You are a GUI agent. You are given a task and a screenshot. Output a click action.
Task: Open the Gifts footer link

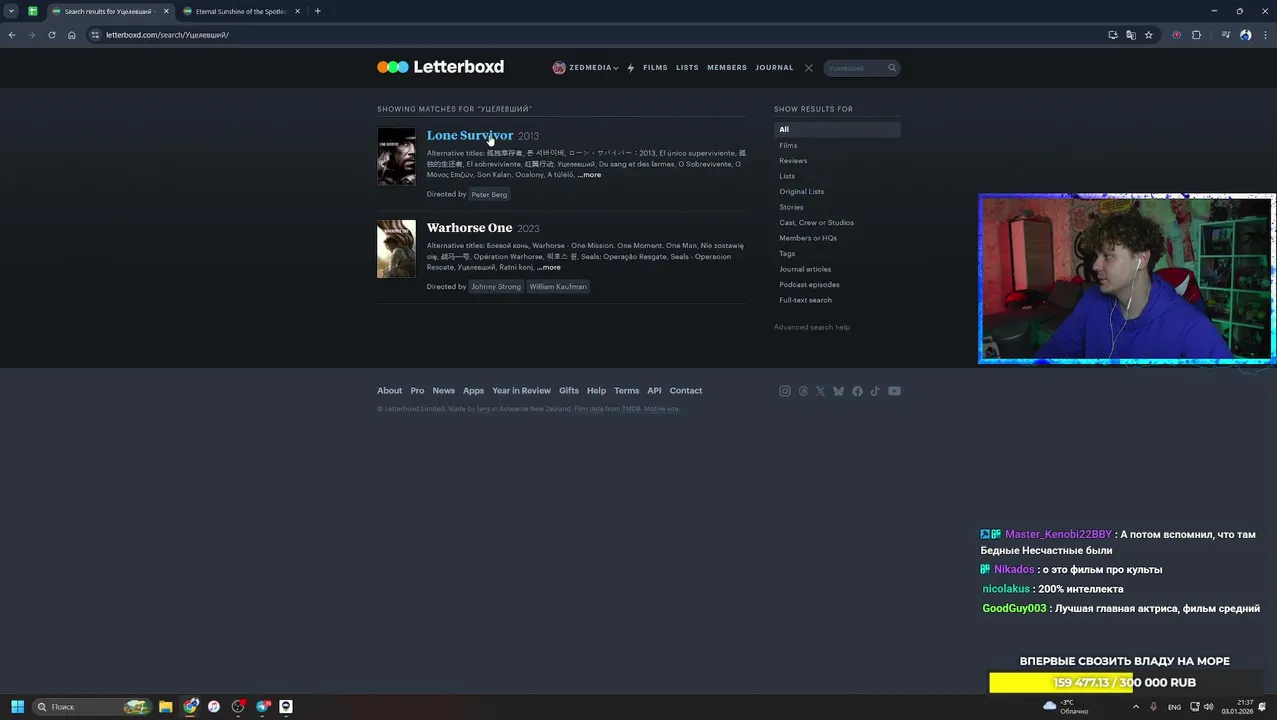pyautogui.click(x=569, y=390)
